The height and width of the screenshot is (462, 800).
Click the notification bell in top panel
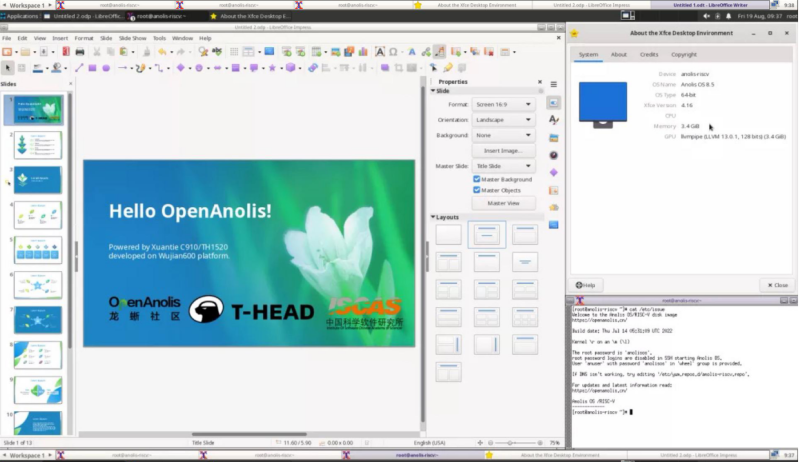pyautogui.click(x=728, y=16)
